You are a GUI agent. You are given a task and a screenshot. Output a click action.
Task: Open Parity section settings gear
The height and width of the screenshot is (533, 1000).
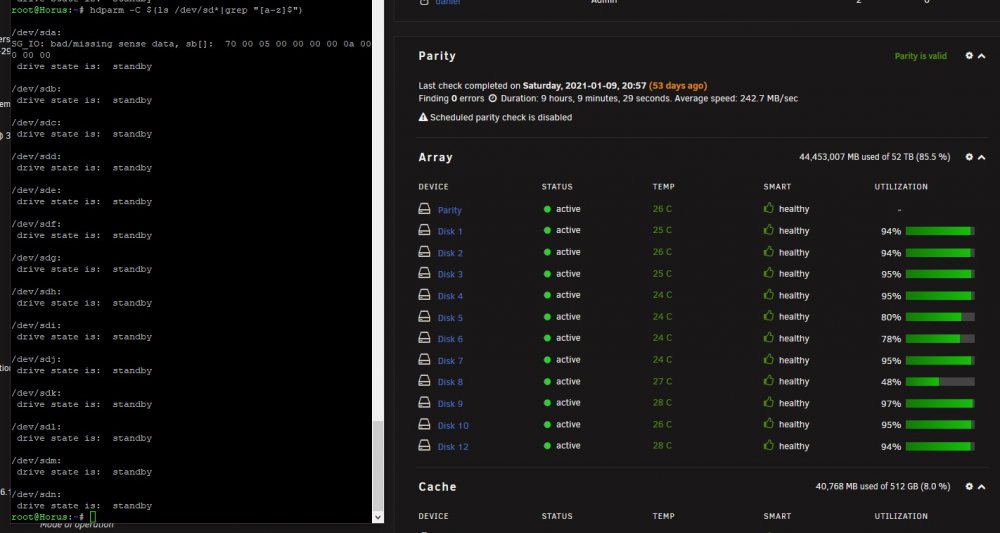tap(969, 56)
